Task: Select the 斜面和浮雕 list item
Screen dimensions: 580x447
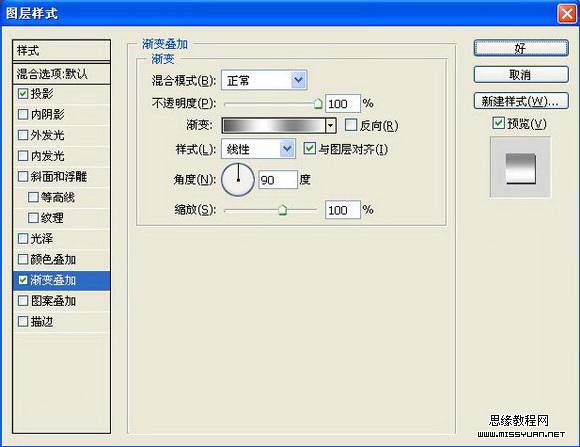Action: click(61, 177)
